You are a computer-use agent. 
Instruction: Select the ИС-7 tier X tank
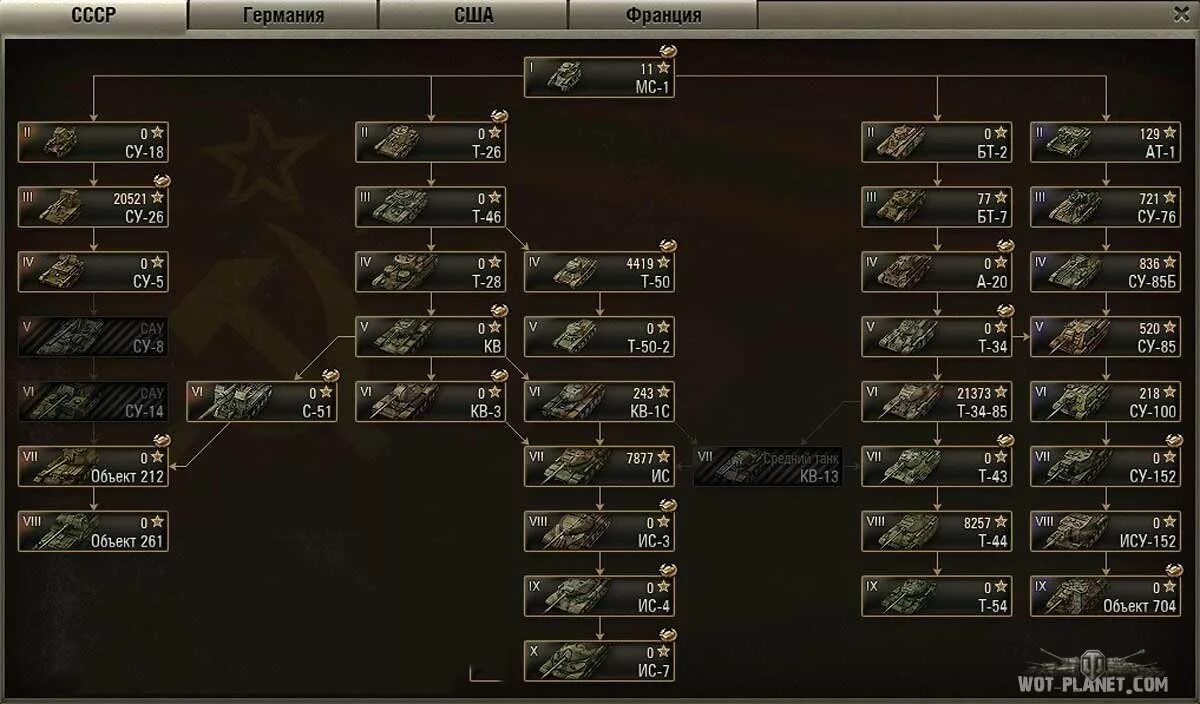(x=599, y=661)
